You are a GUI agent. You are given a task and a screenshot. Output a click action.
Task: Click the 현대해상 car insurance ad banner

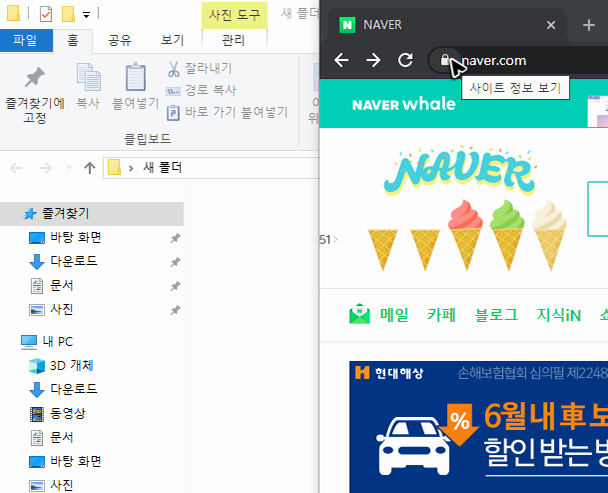tap(478, 427)
